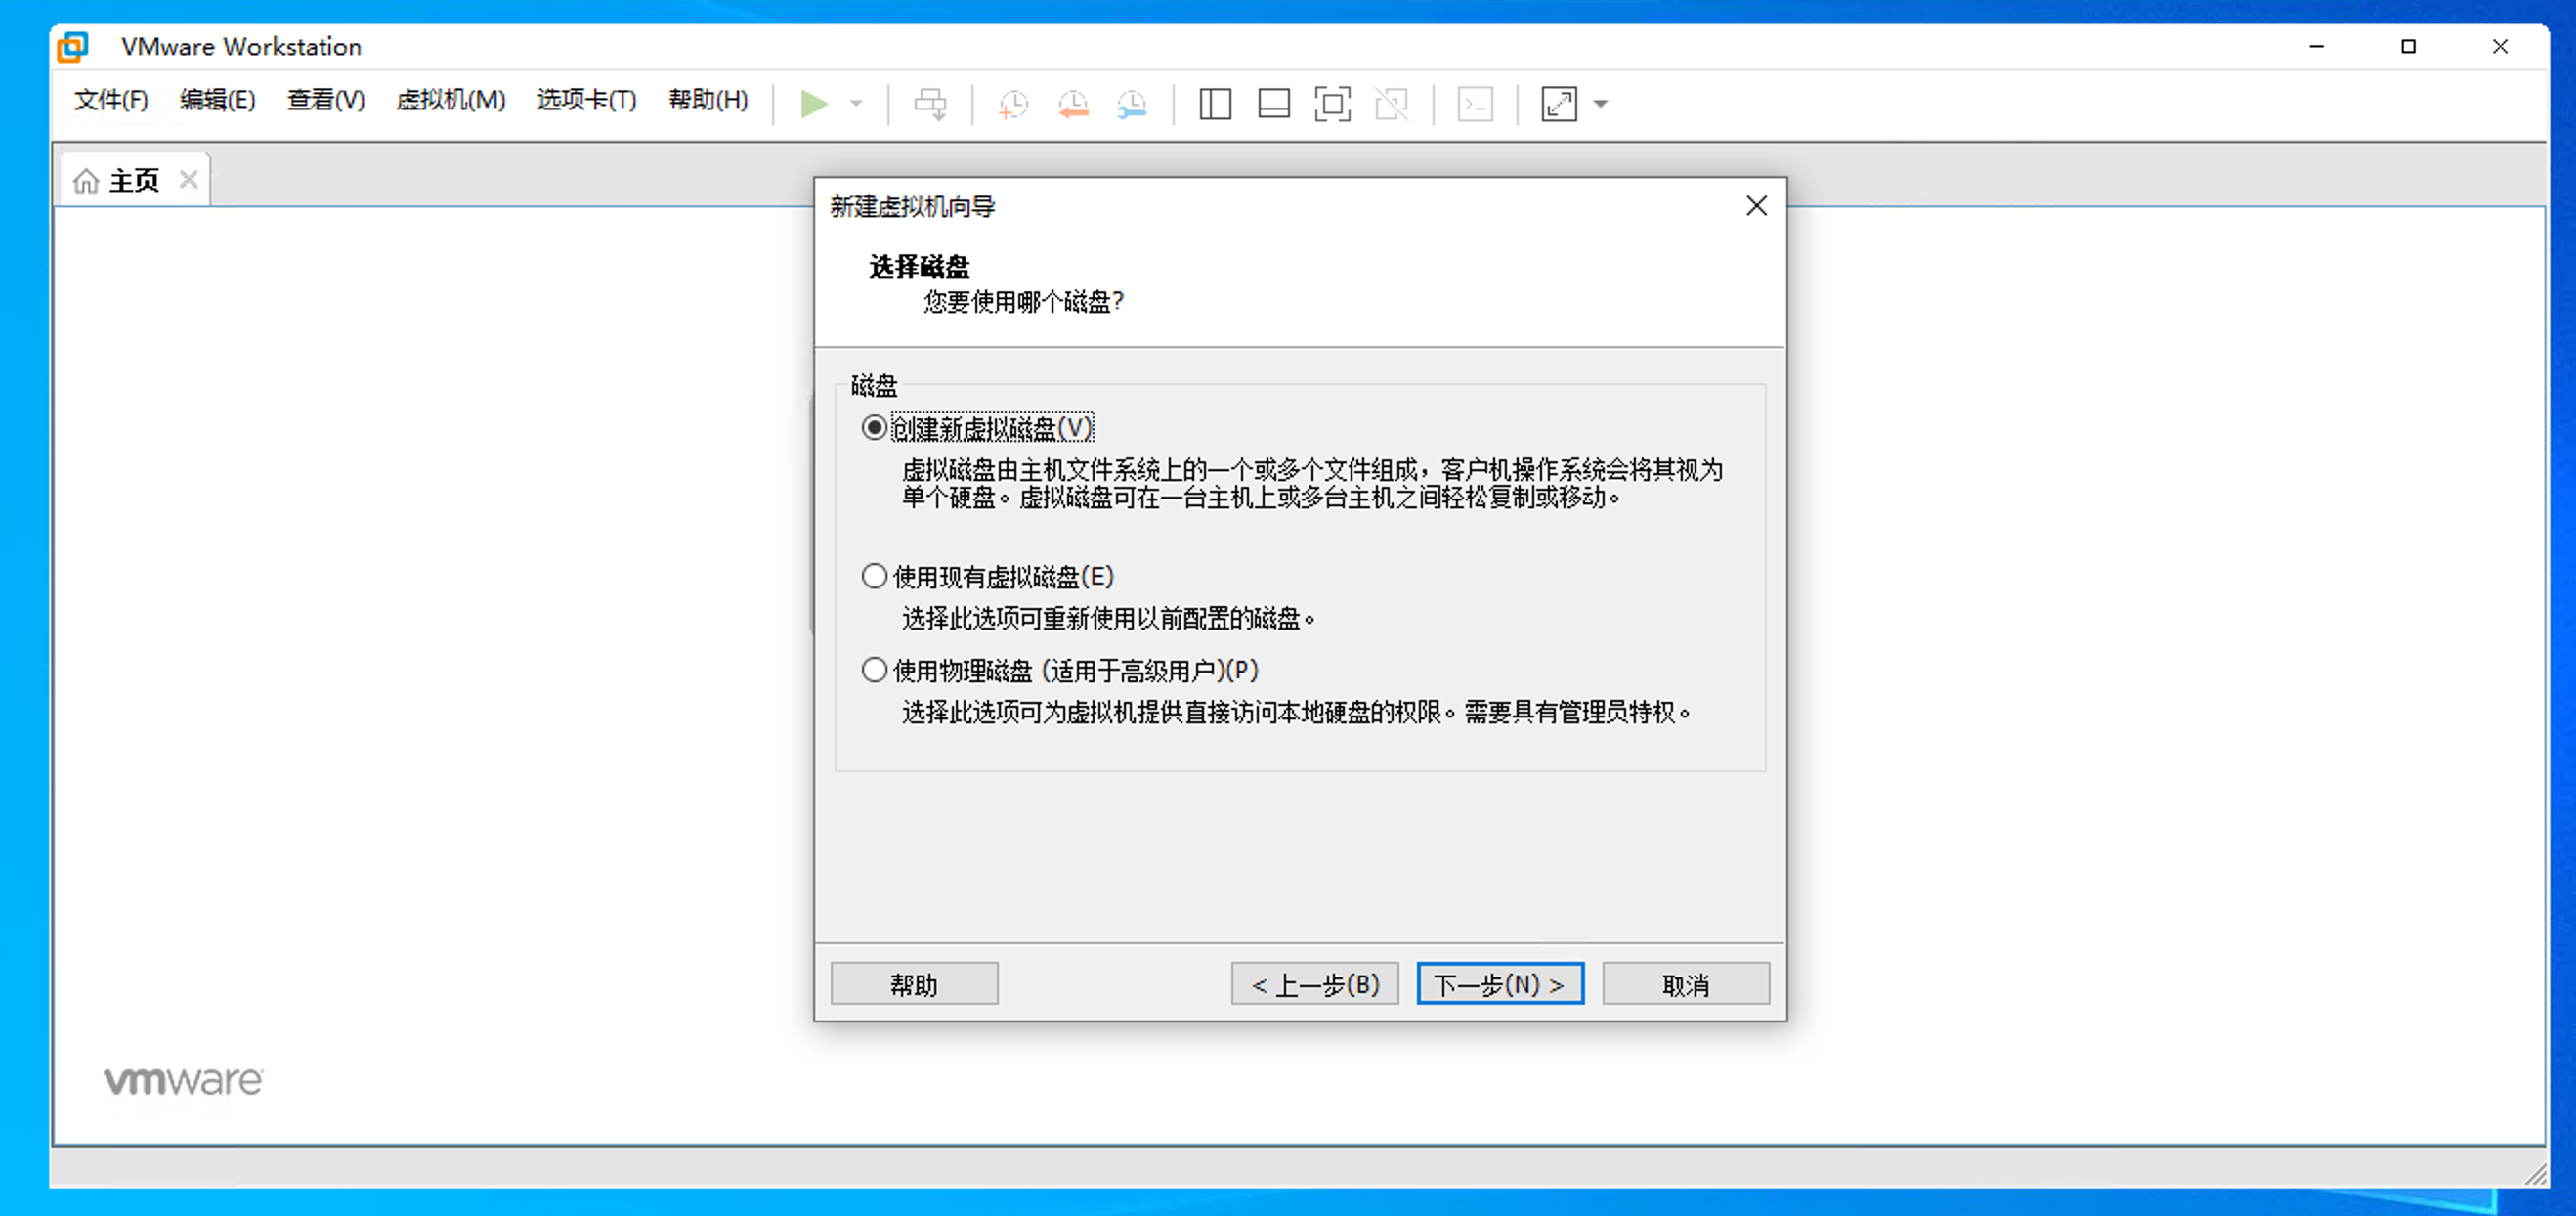Enter full screen mode via toolbar icon
The height and width of the screenshot is (1216, 2576).
pyautogui.click(x=1332, y=103)
